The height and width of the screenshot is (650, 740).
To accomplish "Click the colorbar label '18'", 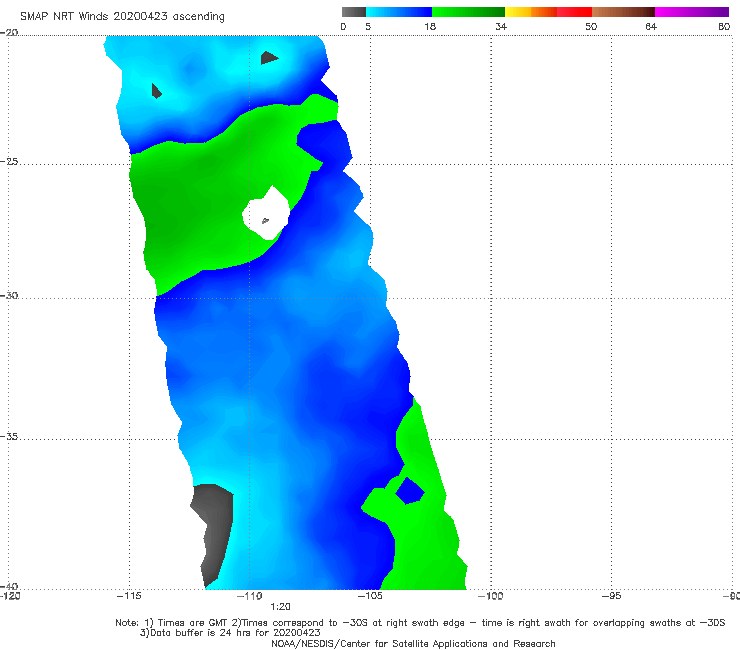I will coord(430,26).
